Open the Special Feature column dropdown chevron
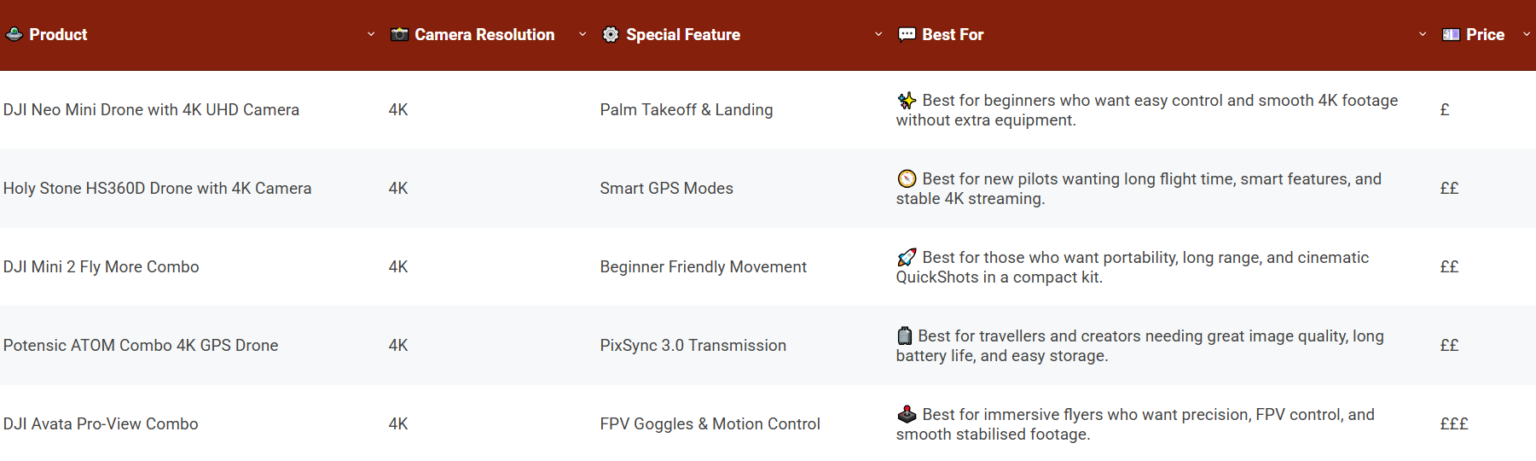This screenshot has width=1536, height=461. [x=879, y=35]
